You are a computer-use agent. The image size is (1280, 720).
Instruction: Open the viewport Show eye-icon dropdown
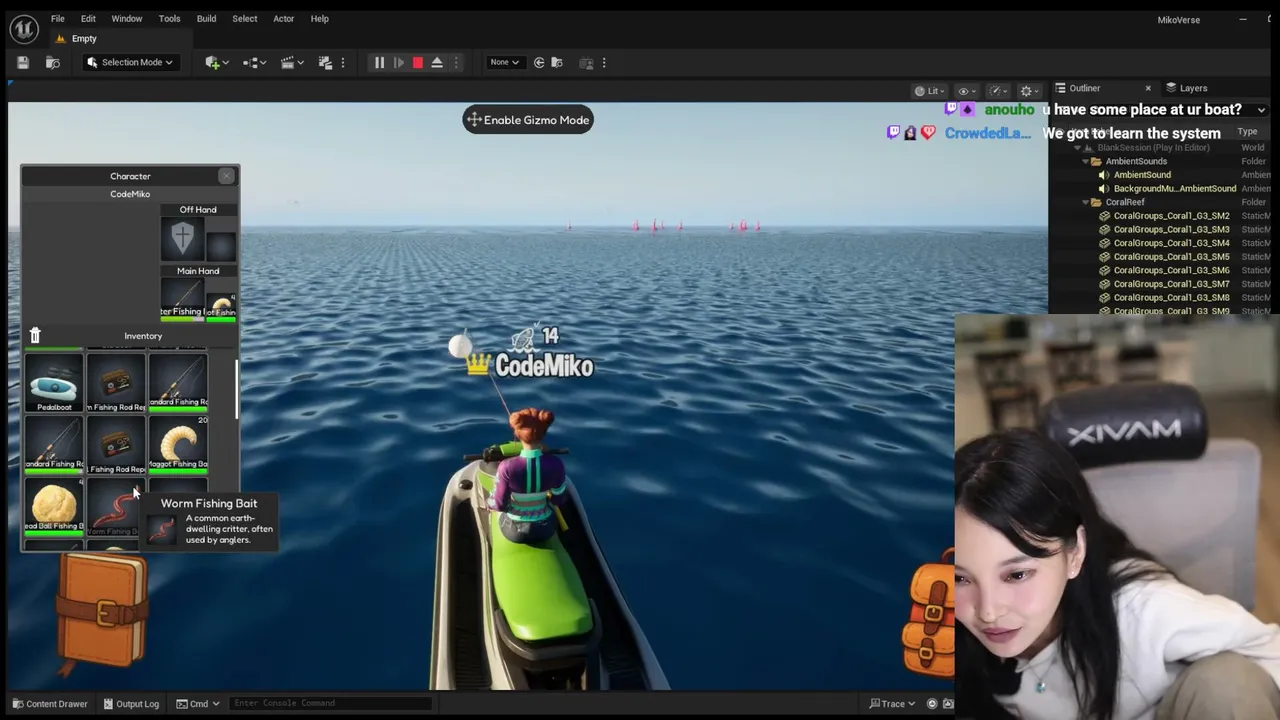[x=965, y=91]
